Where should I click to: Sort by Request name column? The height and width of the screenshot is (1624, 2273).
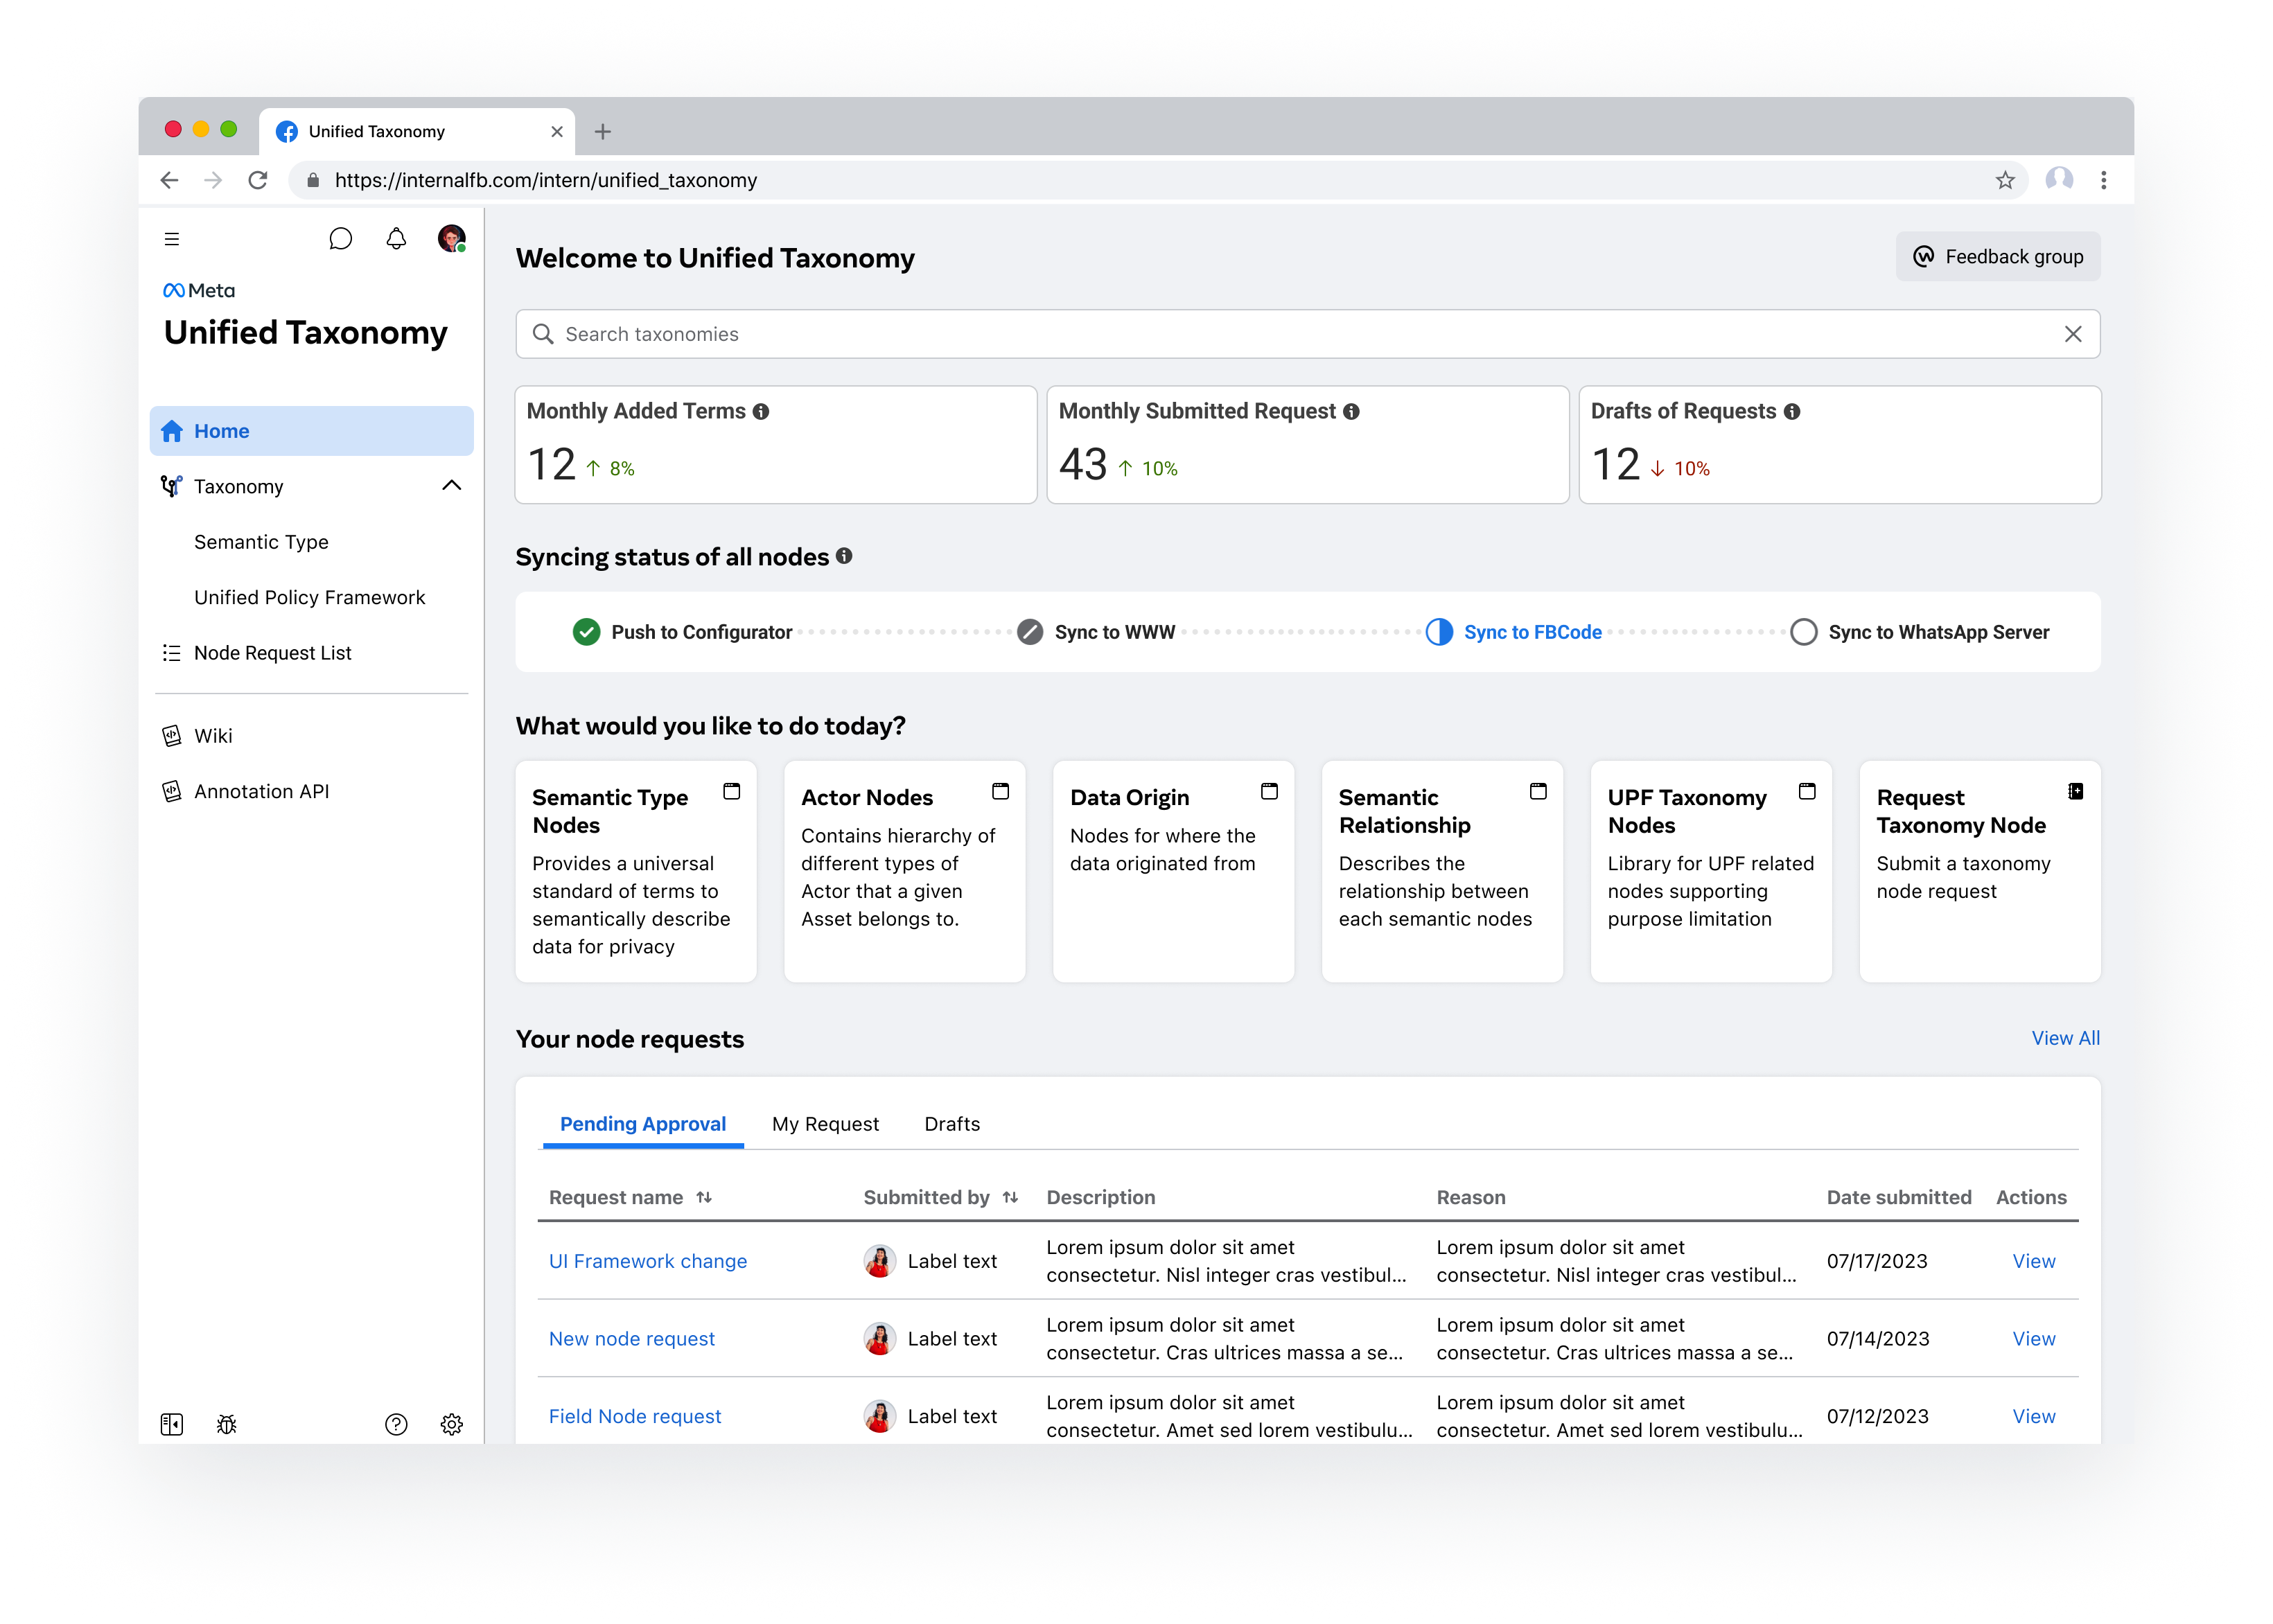click(x=704, y=1197)
